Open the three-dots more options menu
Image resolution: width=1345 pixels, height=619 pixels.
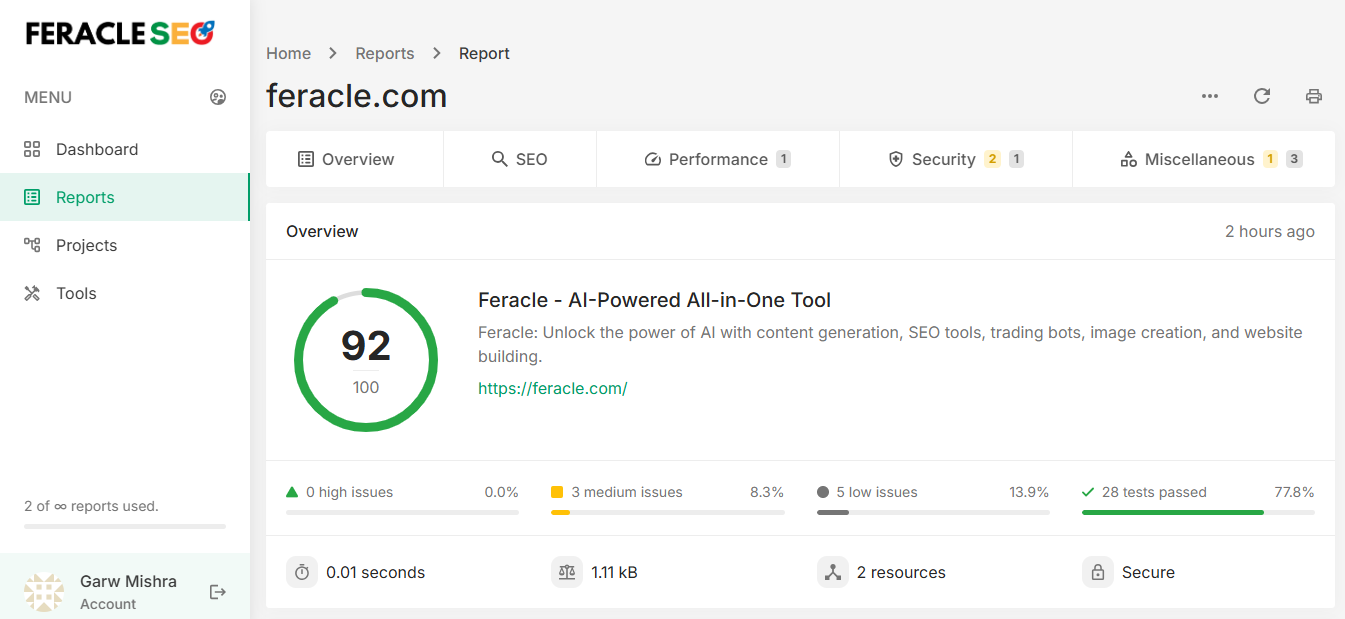[1210, 96]
